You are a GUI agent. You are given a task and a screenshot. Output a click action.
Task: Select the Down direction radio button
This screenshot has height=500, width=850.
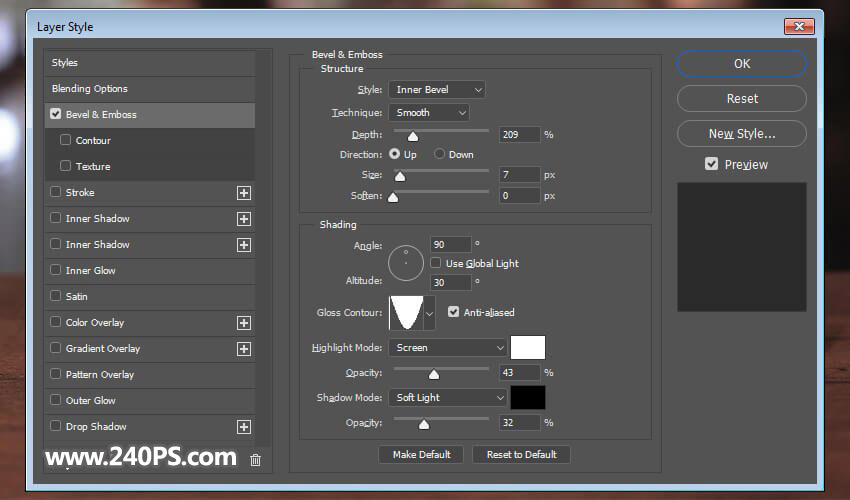(x=439, y=154)
